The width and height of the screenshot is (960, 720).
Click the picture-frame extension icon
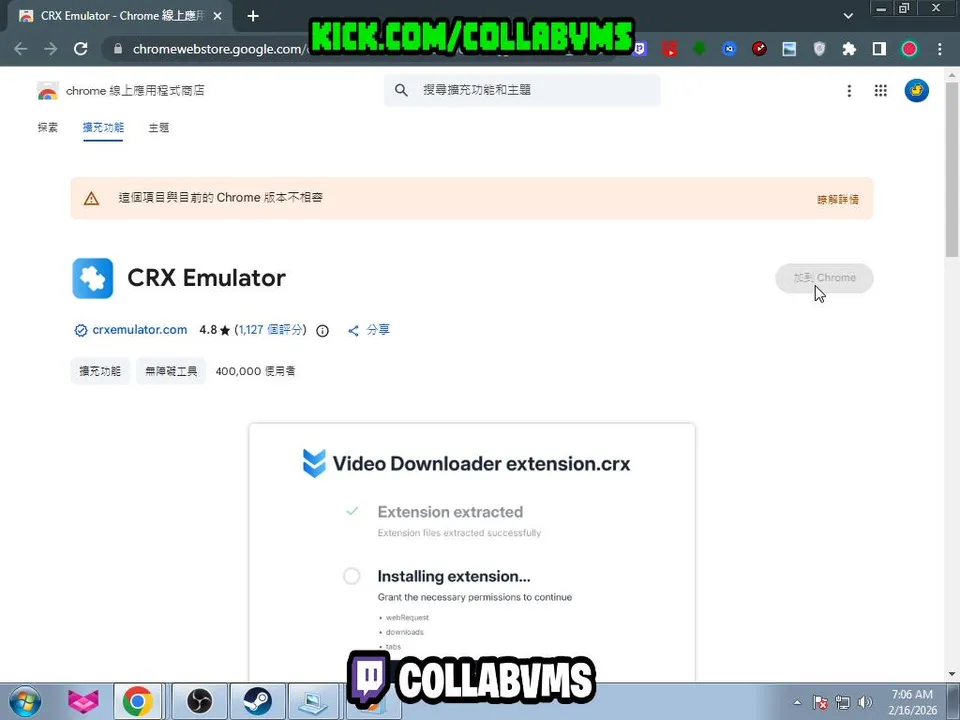click(x=789, y=49)
